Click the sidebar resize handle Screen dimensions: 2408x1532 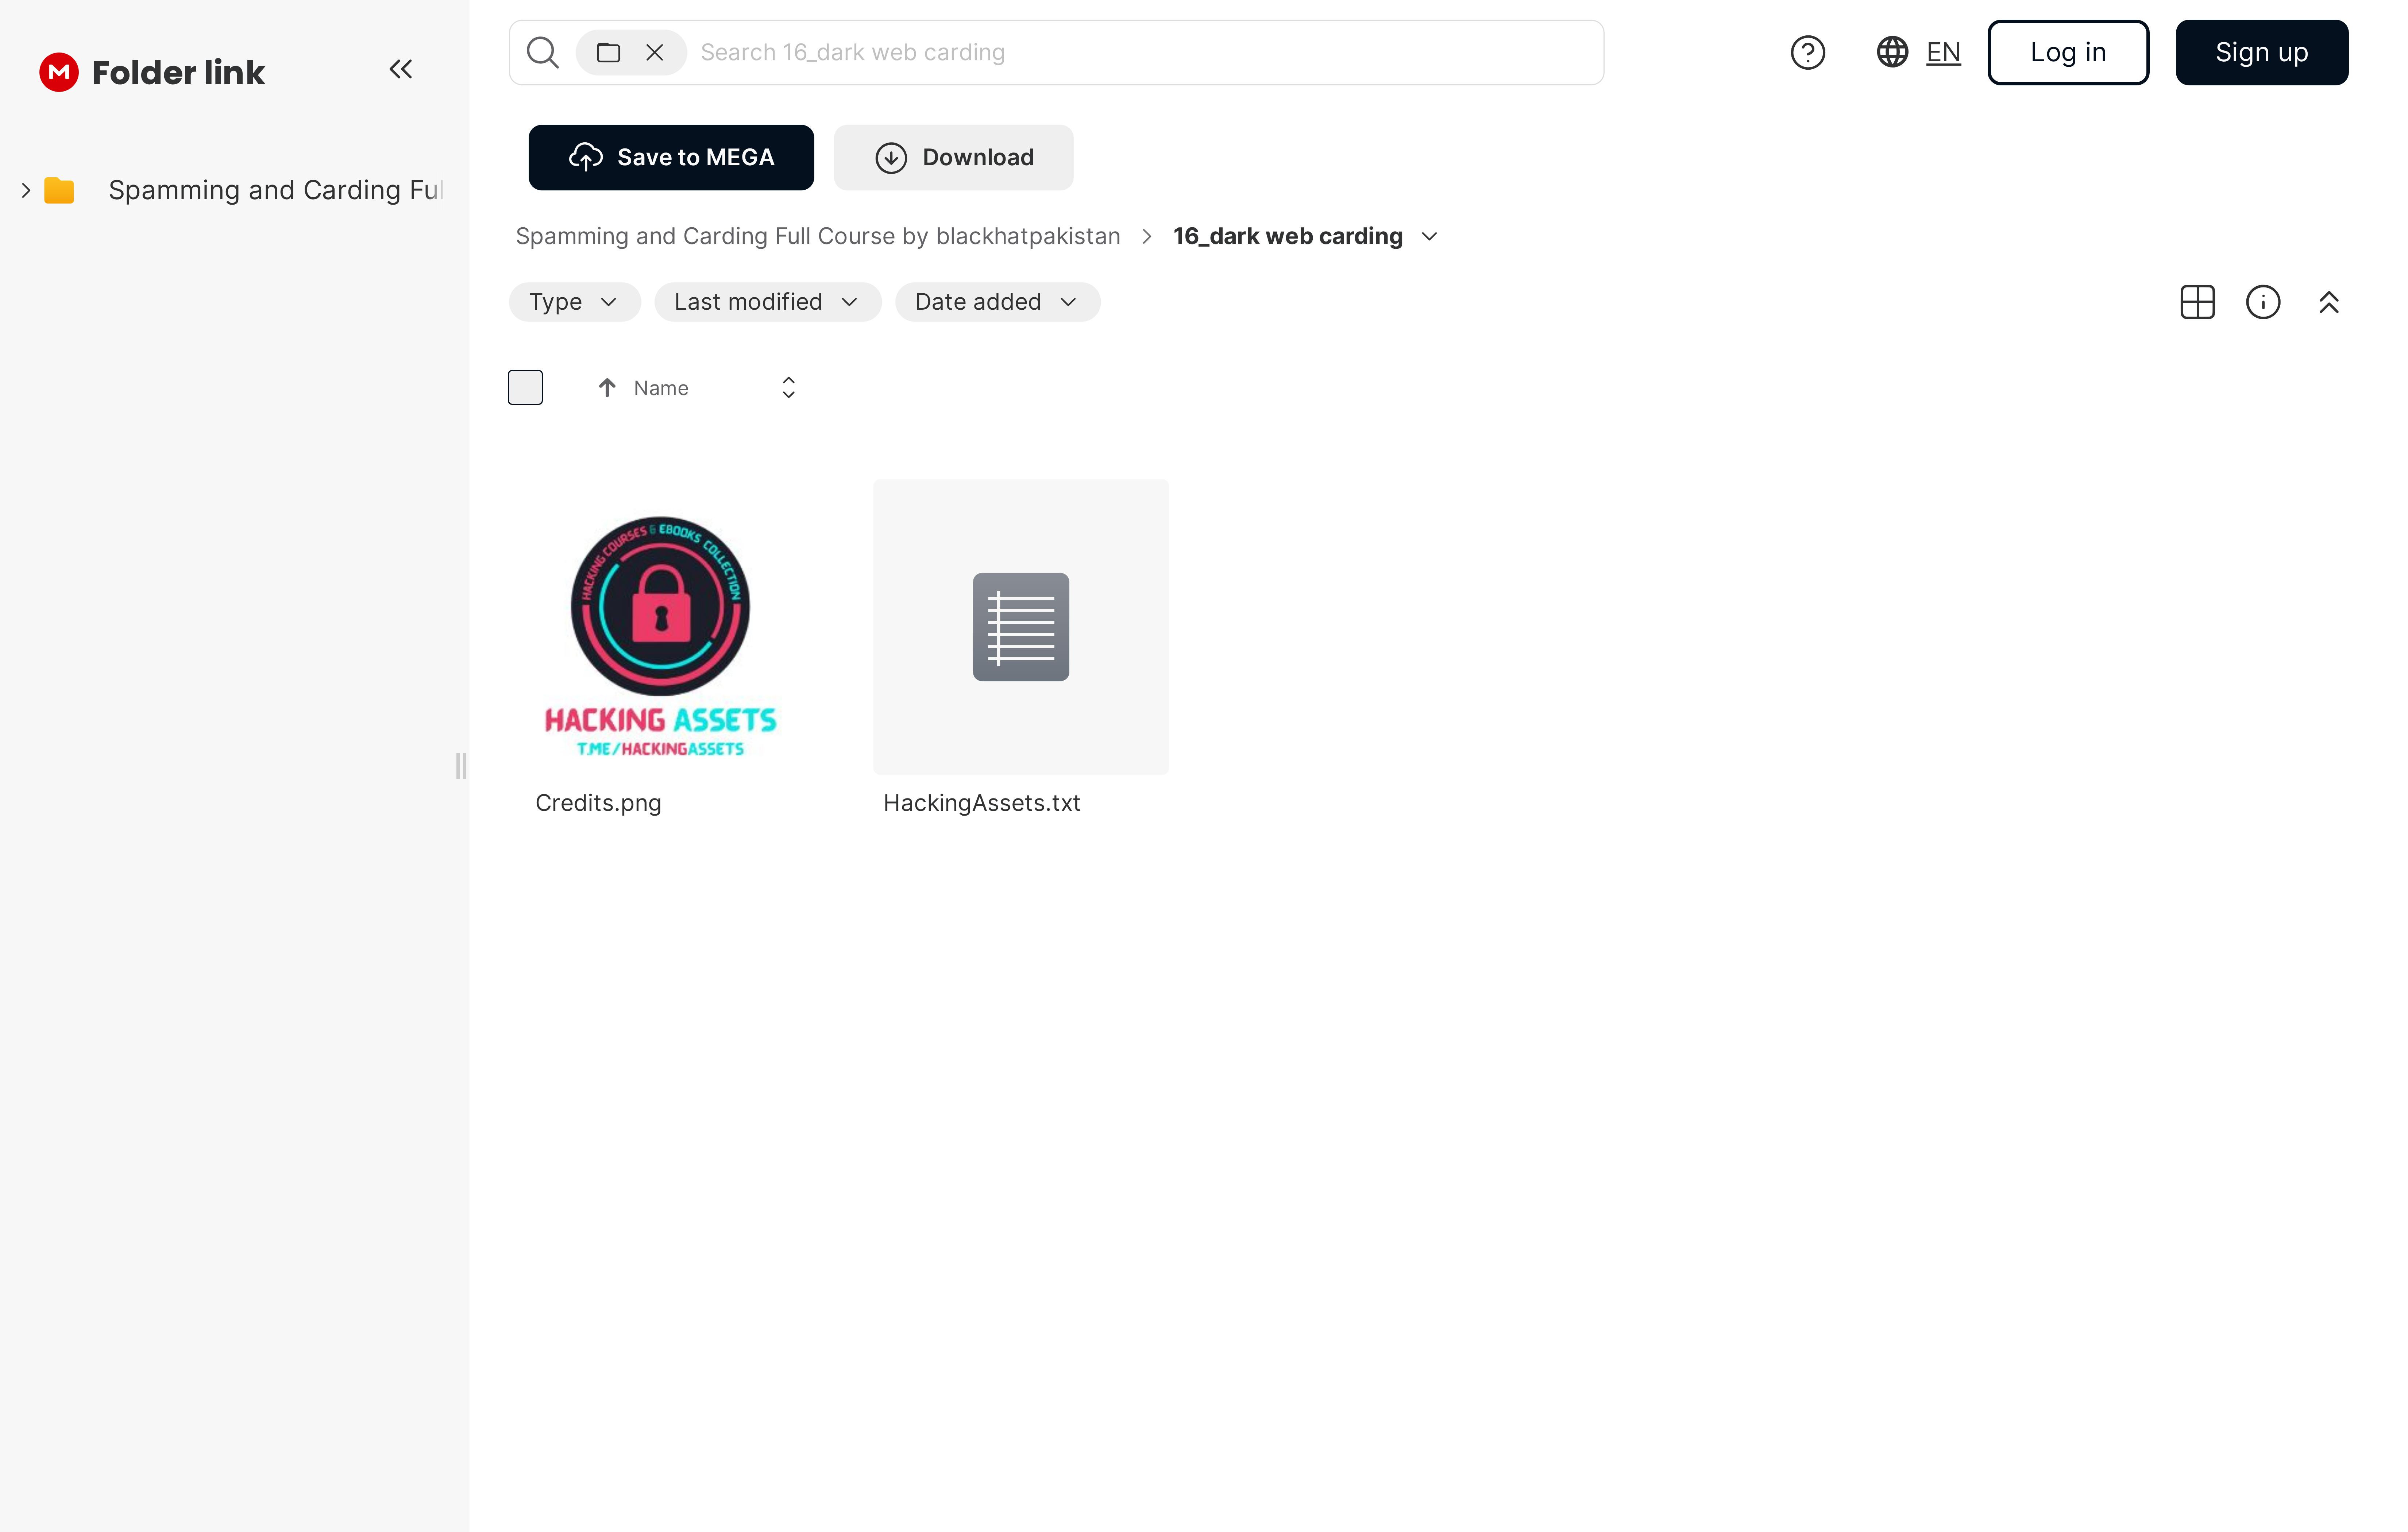point(461,766)
